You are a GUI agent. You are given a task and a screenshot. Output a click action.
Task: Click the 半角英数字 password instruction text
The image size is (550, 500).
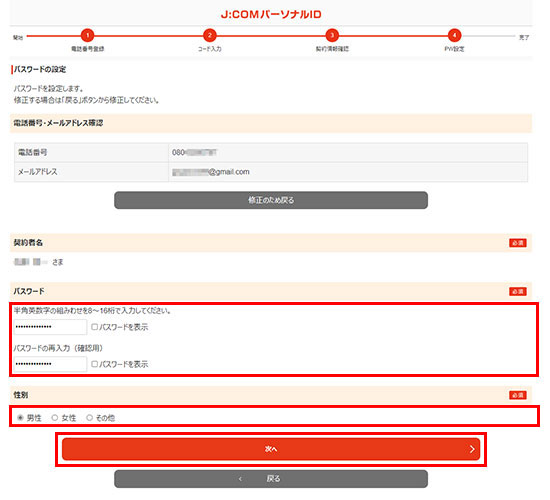[x=92, y=311]
